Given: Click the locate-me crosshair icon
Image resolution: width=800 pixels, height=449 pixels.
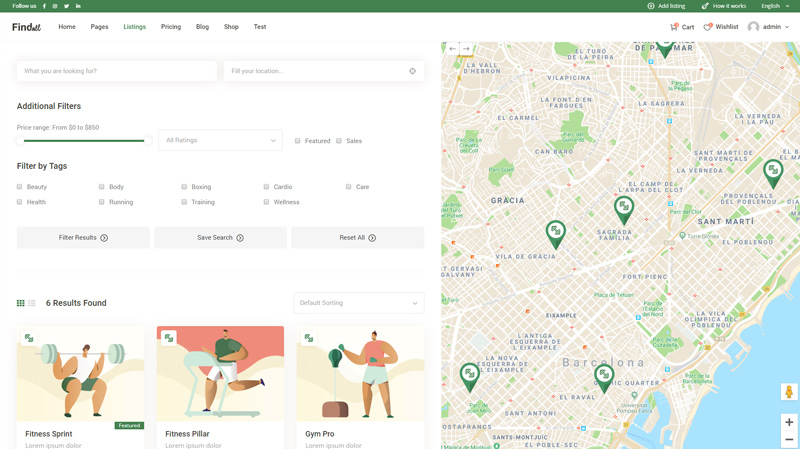Looking at the screenshot, I should click(x=412, y=71).
